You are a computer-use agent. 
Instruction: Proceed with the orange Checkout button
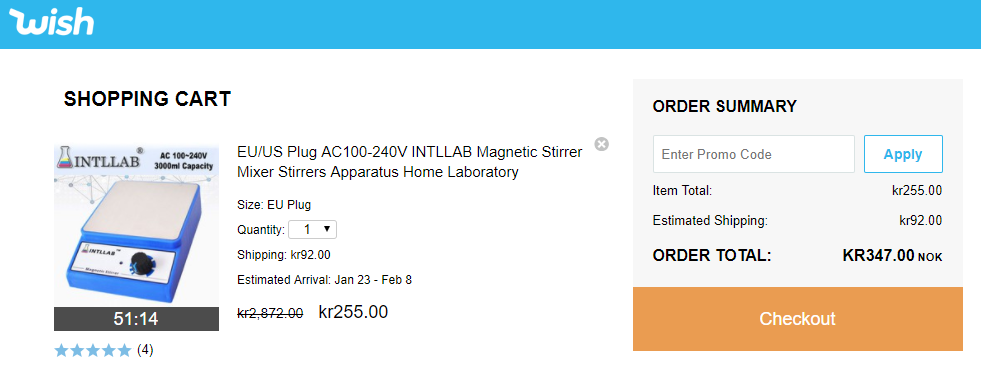pos(798,319)
